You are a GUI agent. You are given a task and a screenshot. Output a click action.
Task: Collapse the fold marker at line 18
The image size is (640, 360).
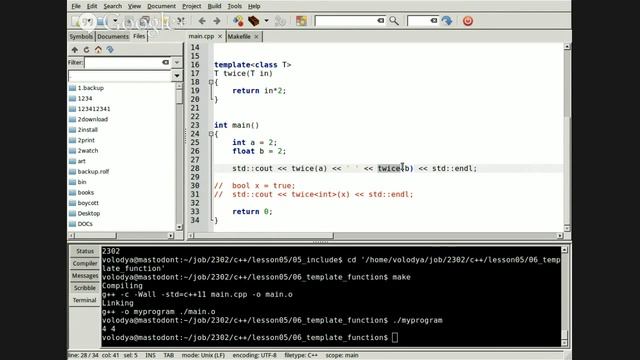(211, 82)
